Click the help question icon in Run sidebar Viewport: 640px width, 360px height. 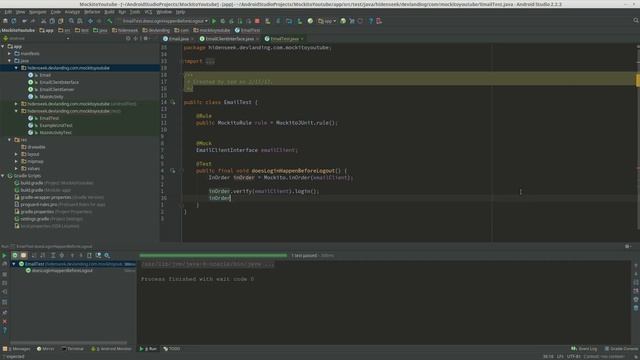tap(4, 331)
